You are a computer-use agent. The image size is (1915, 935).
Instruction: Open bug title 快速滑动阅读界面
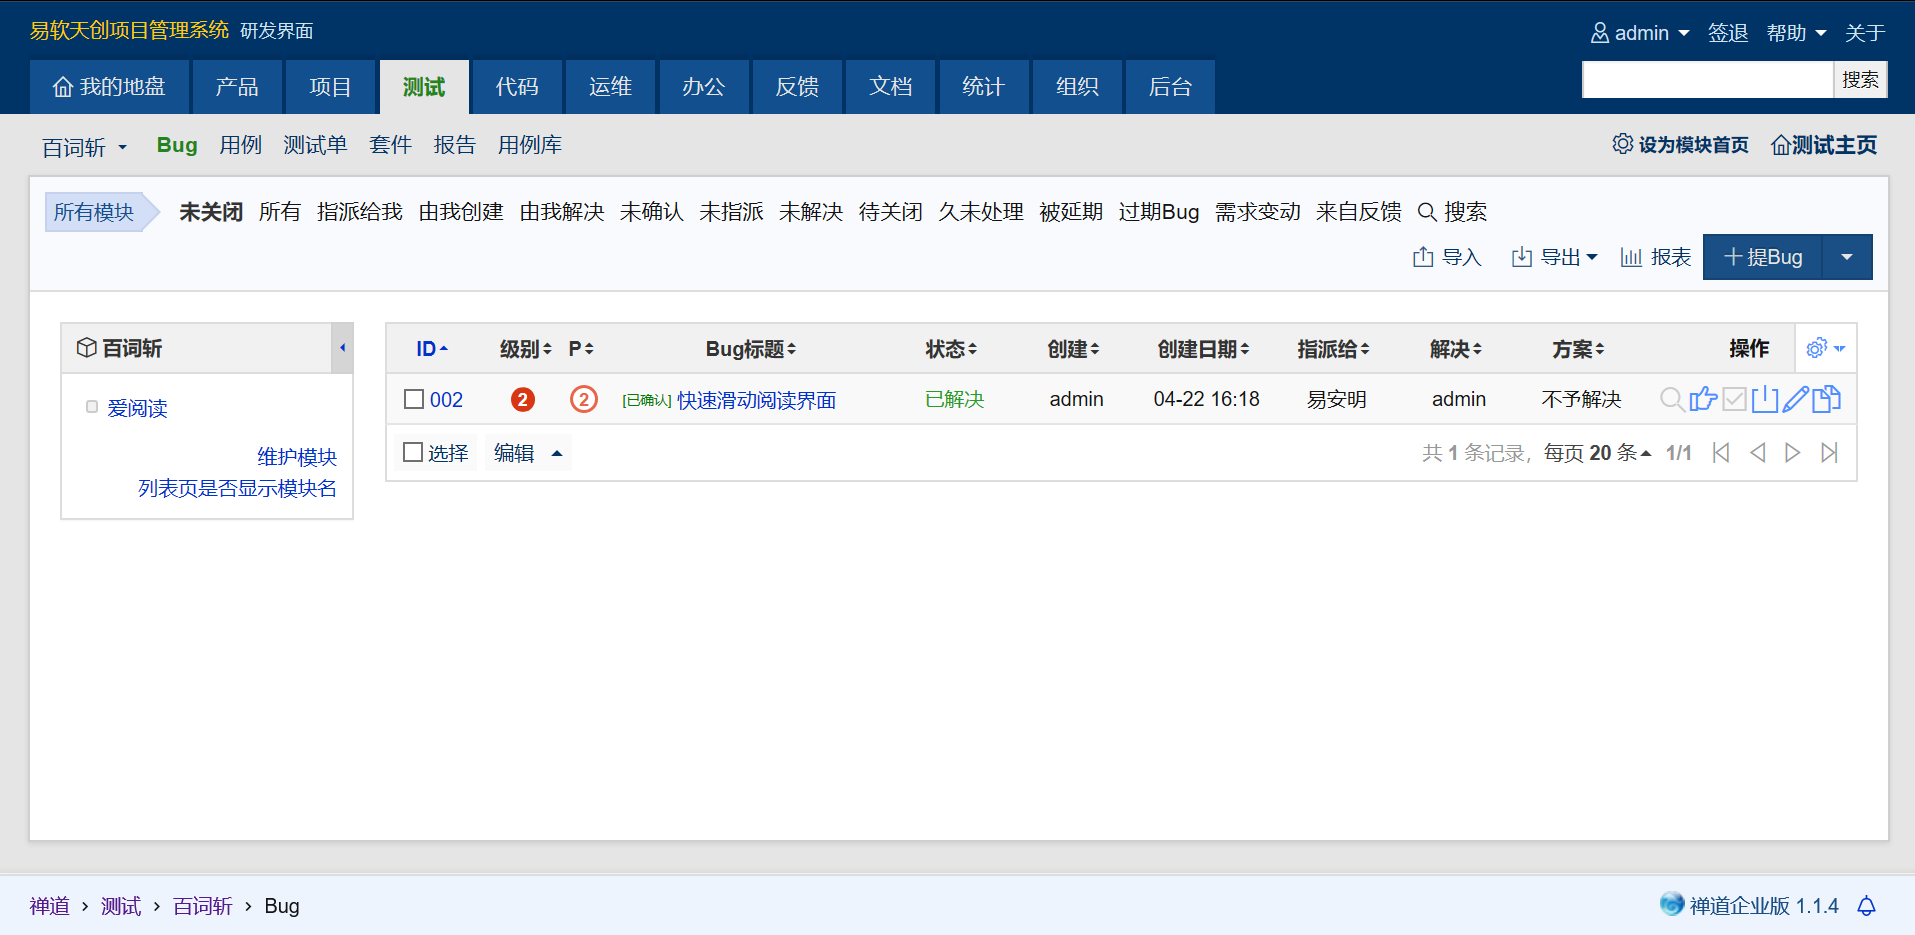coord(756,400)
